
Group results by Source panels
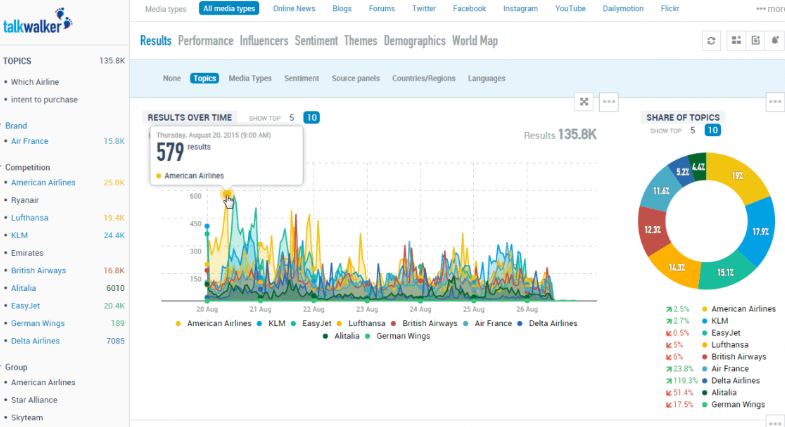[x=355, y=79]
